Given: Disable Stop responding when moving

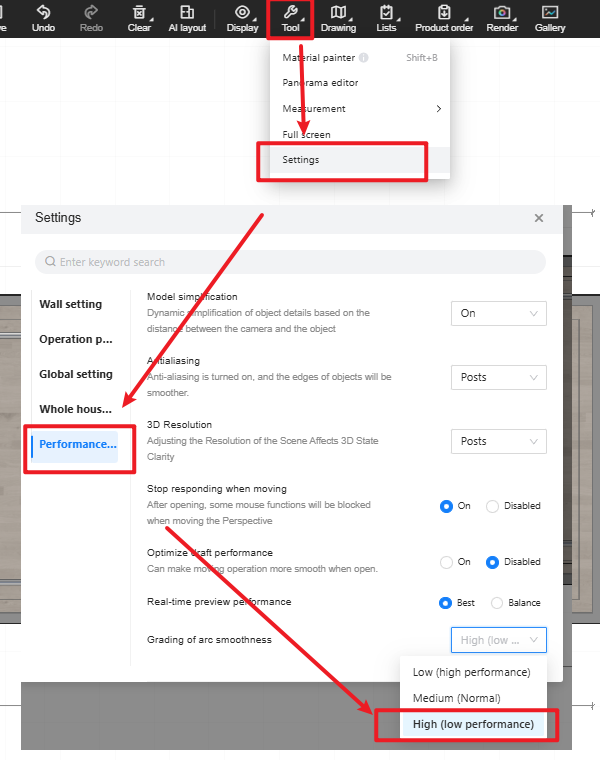Looking at the screenshot, I should point(492,506).
